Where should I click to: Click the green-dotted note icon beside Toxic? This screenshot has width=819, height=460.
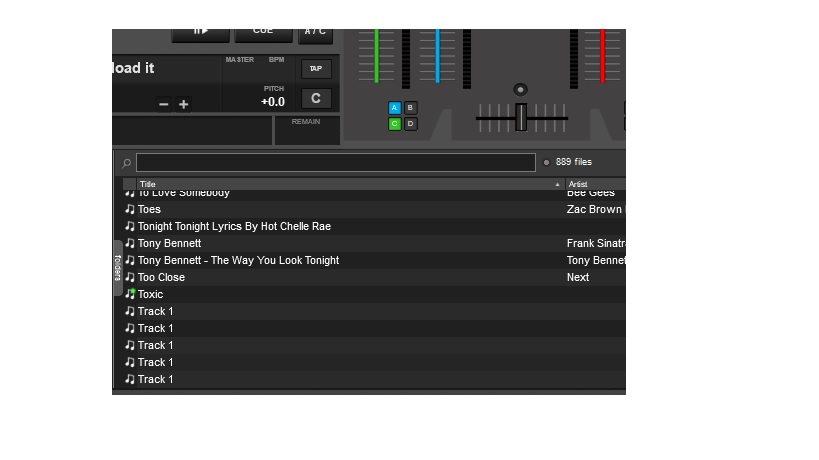pos(130,294)
